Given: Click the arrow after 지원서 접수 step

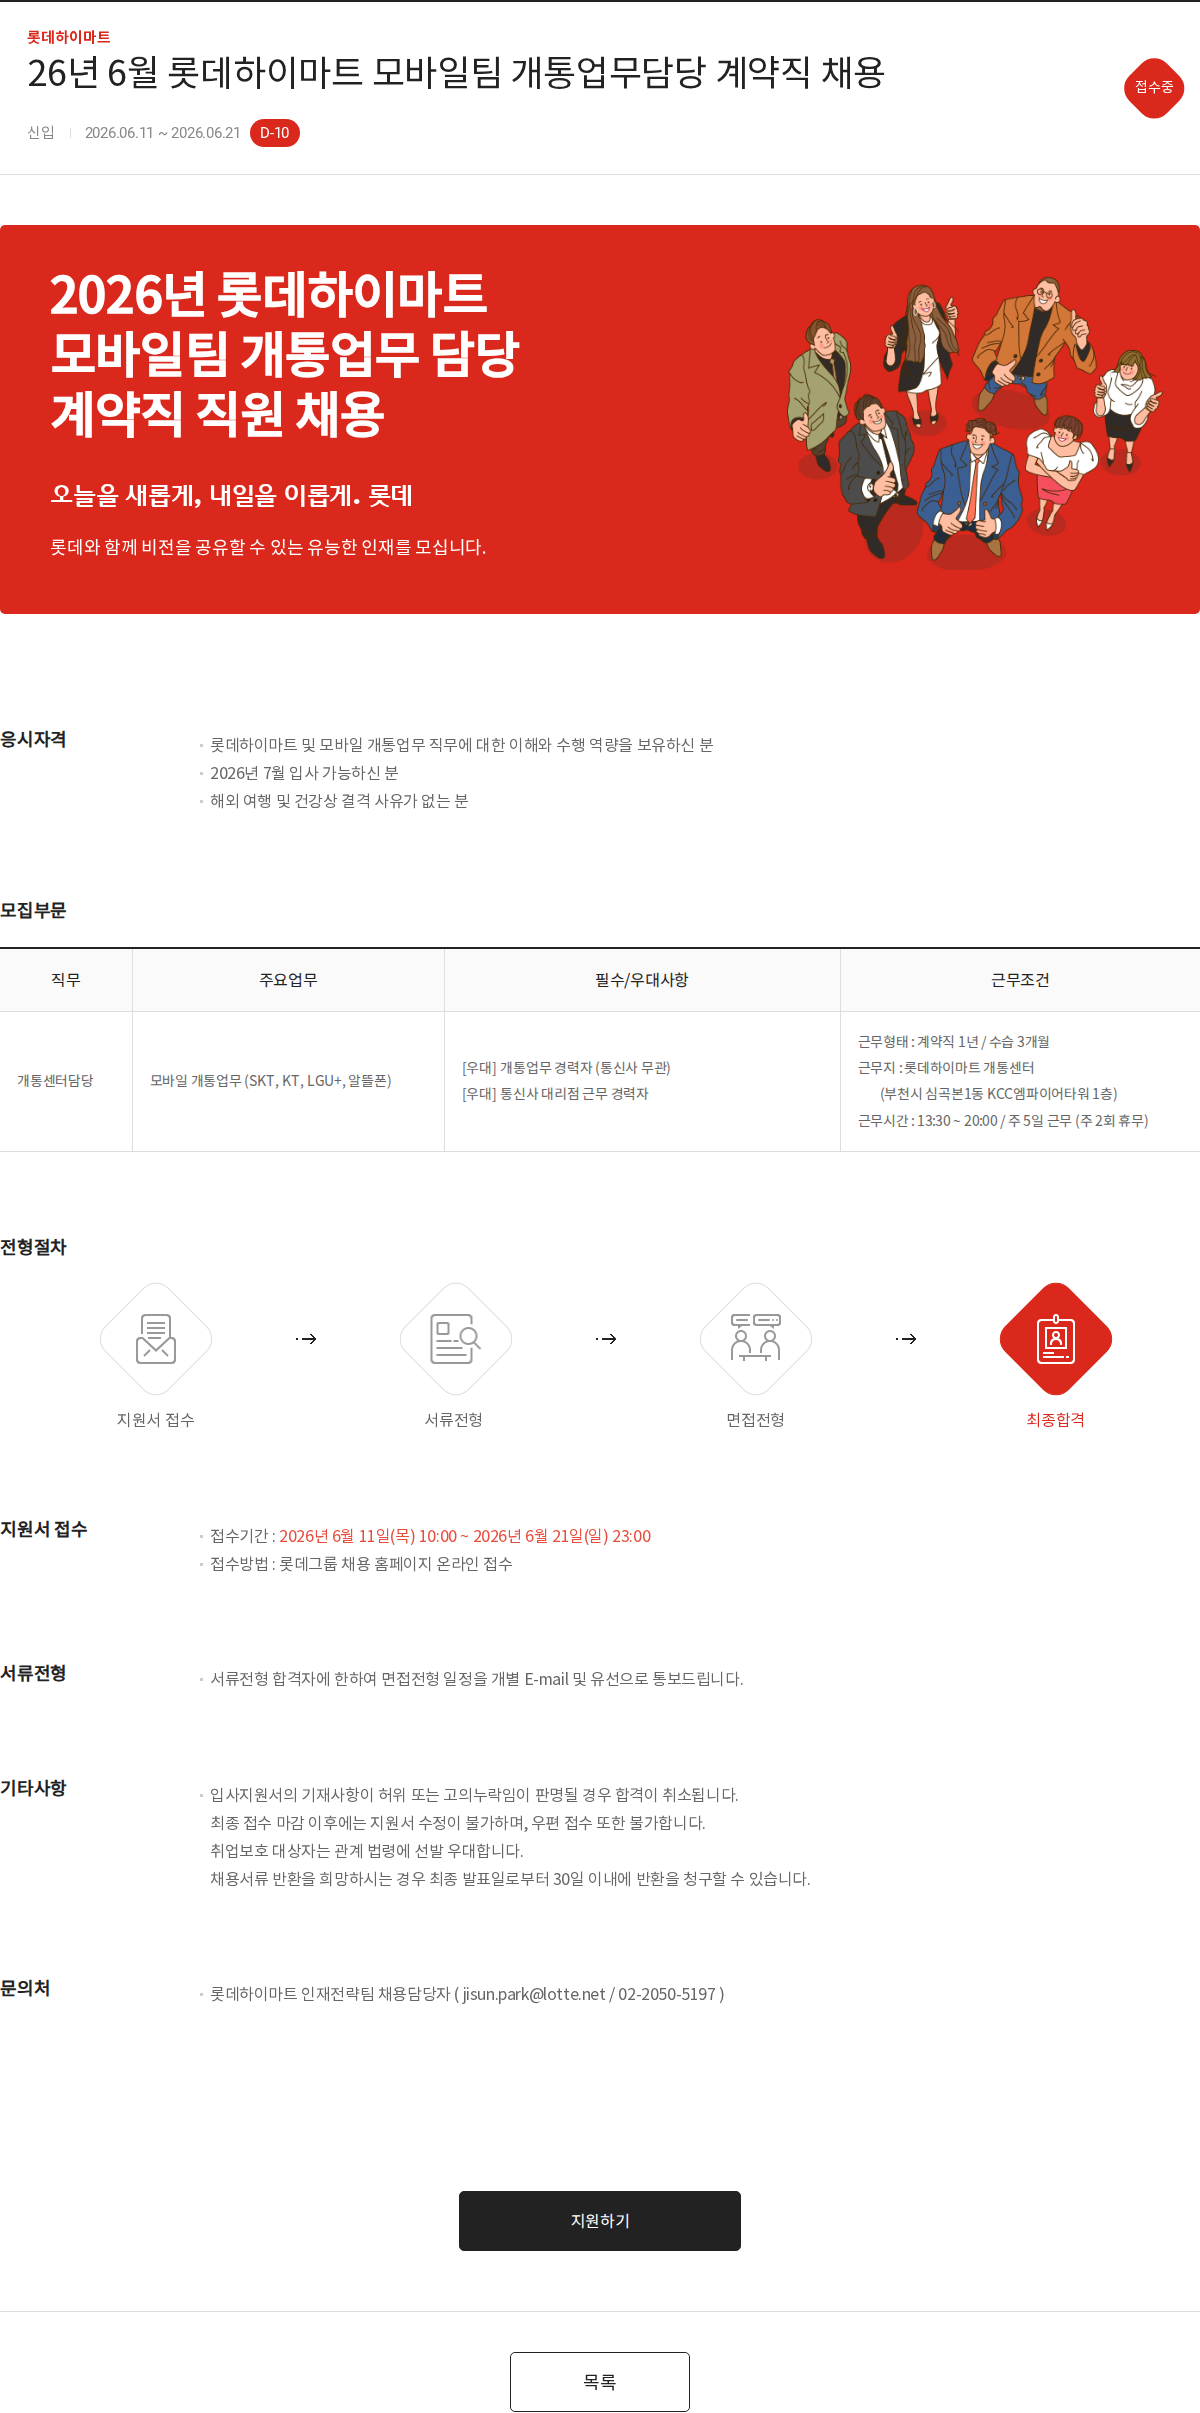Looking at the screenshot, I should pos(306,1339).
